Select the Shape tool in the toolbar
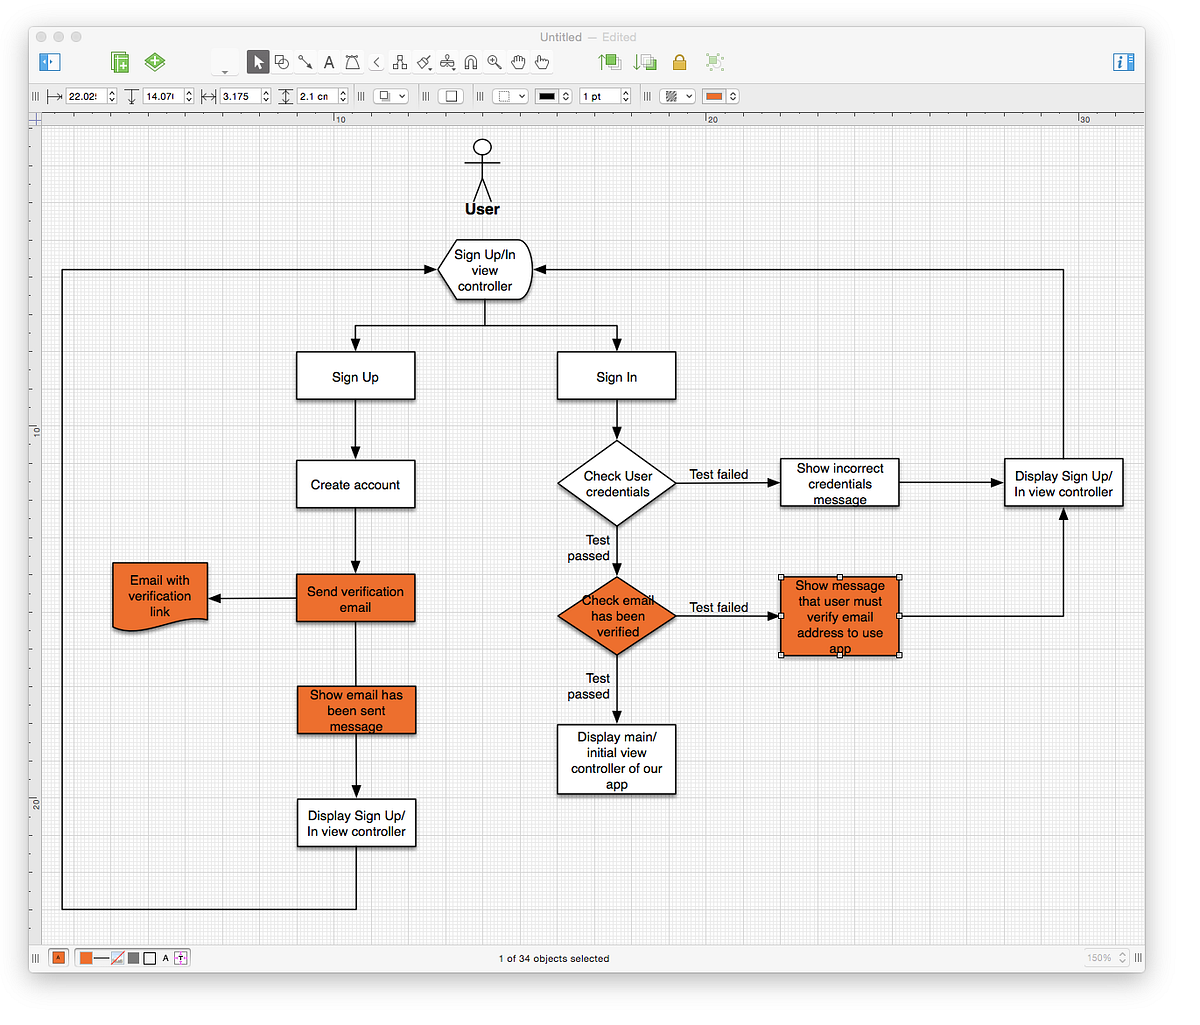The width and height of the screenshot is (1200, 1025). click(x=281, y=62)
